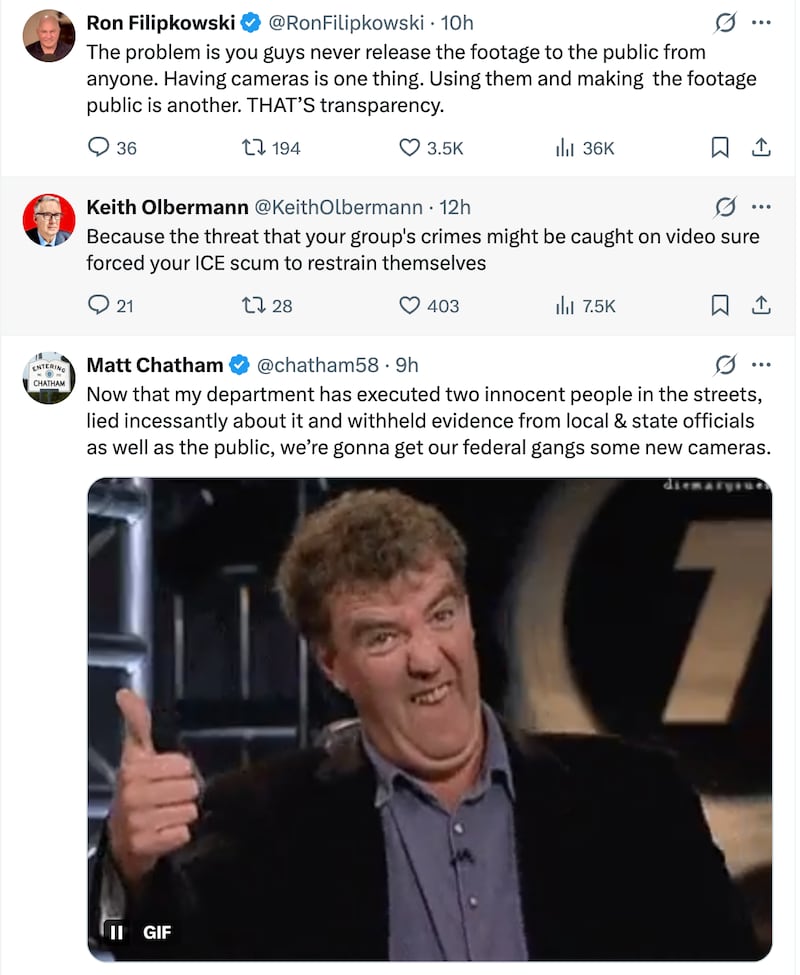Like Keith Olbermann's tweet
The width and height of the screenshot is (800, 975).
409,305
